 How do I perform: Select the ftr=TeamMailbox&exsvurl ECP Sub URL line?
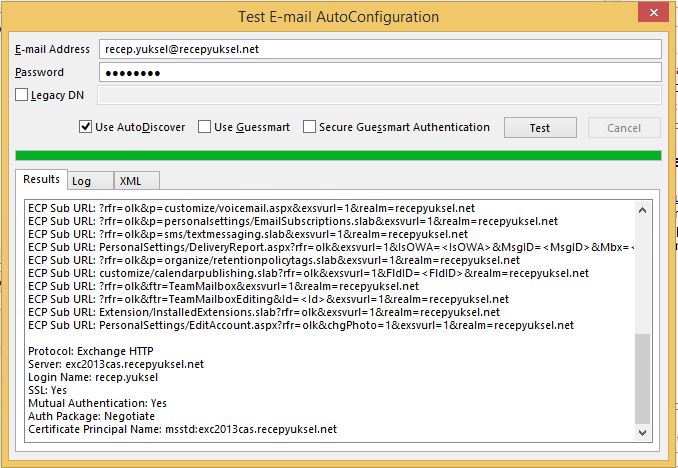tap(224, 286)
